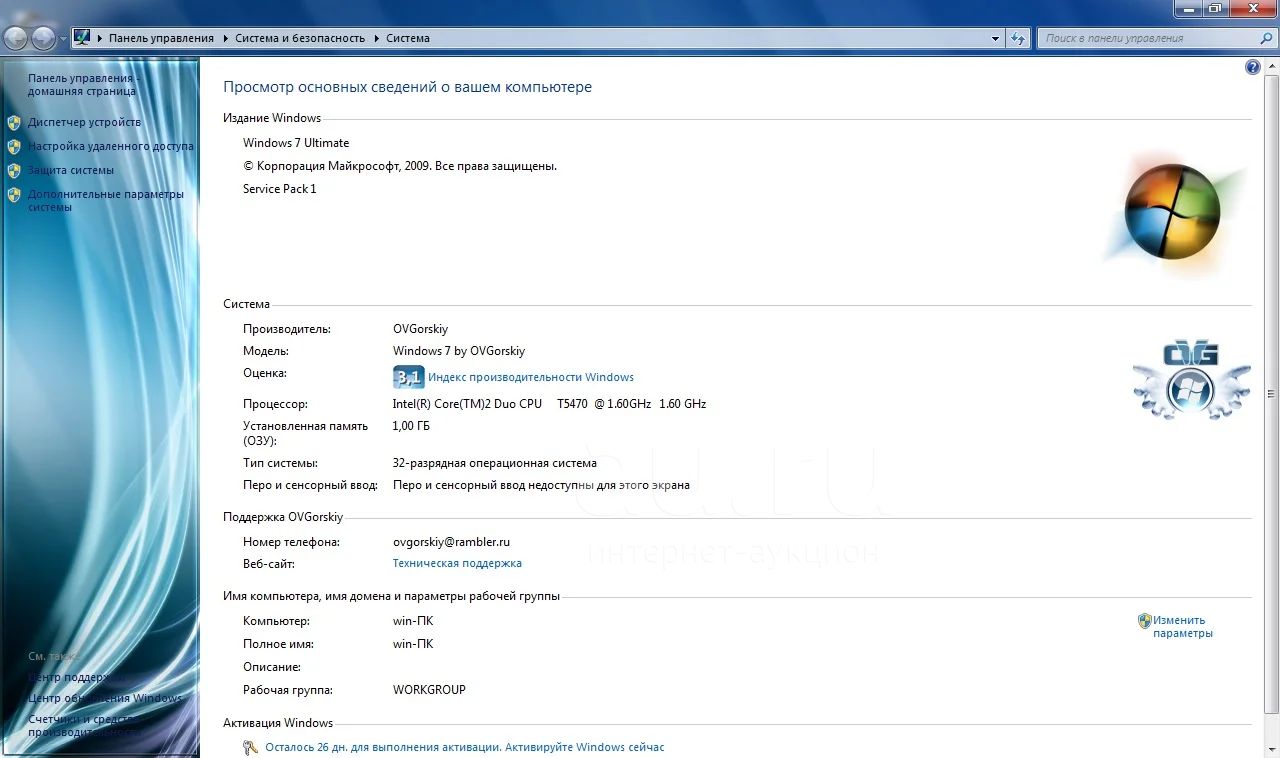
Task: Click the shield icon beside «Изменить параметры»
Action: coord(1145,620)
